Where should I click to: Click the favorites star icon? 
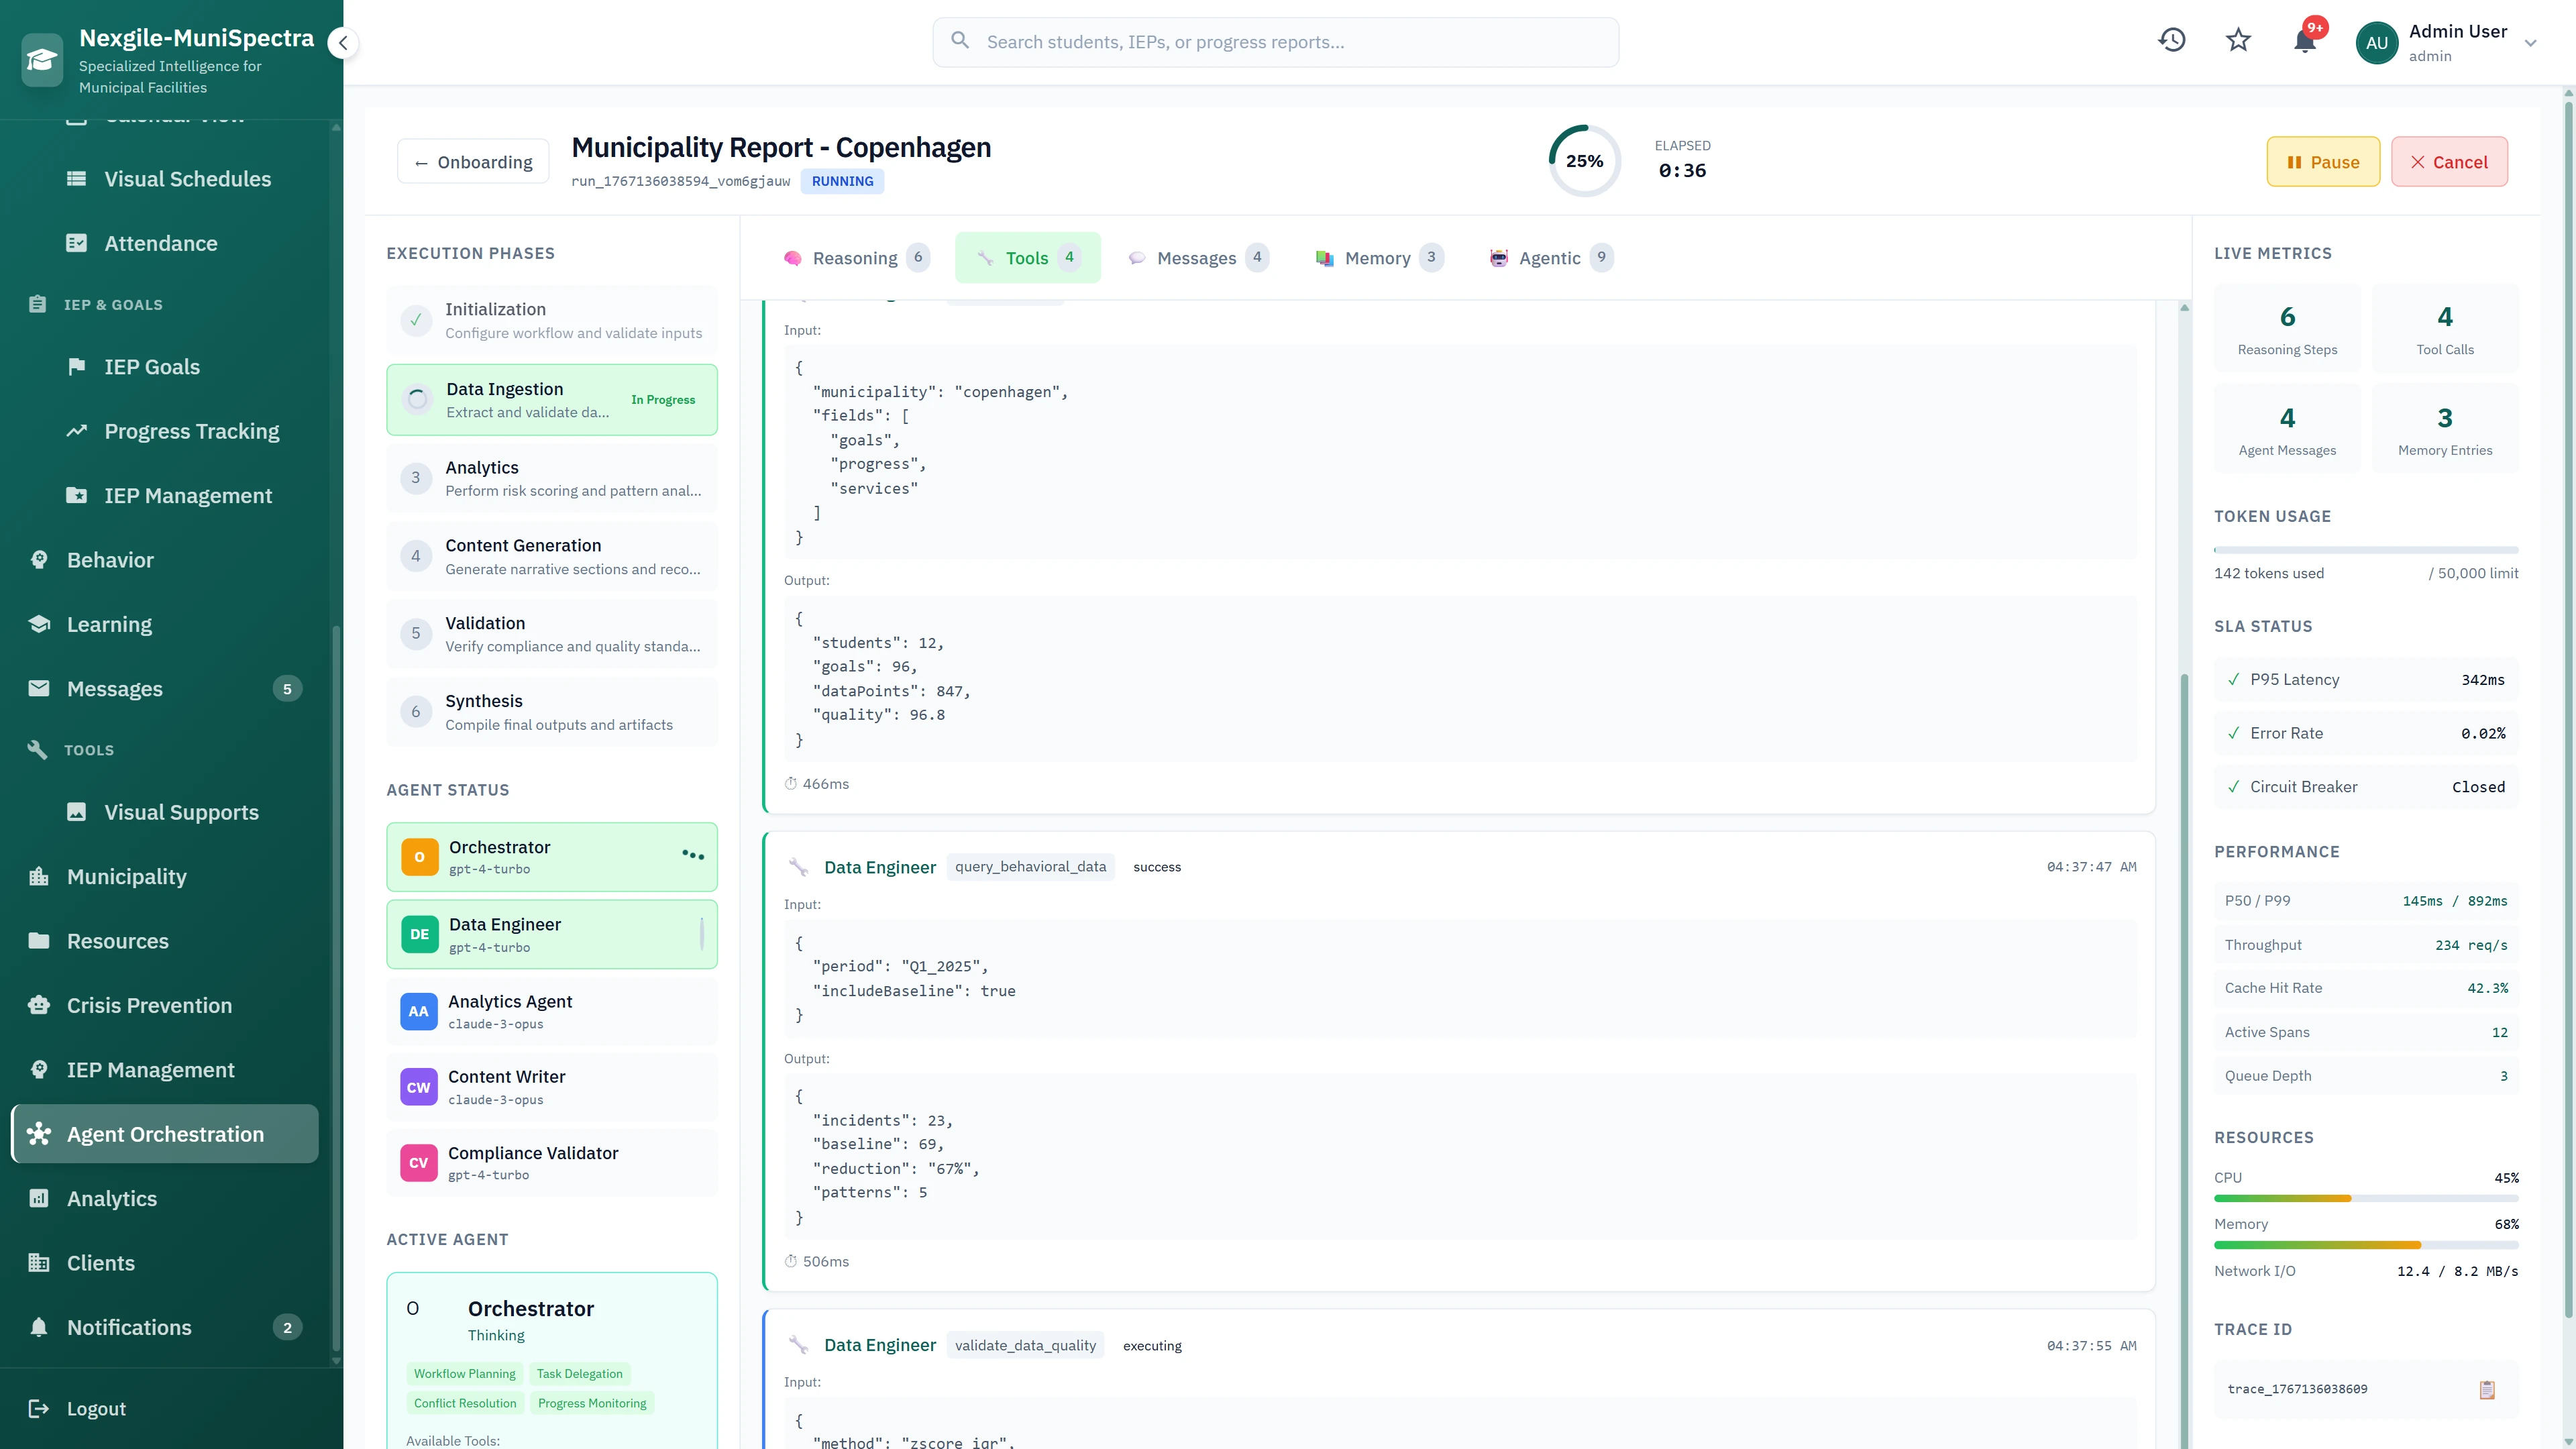click(x=2237, y=40)
